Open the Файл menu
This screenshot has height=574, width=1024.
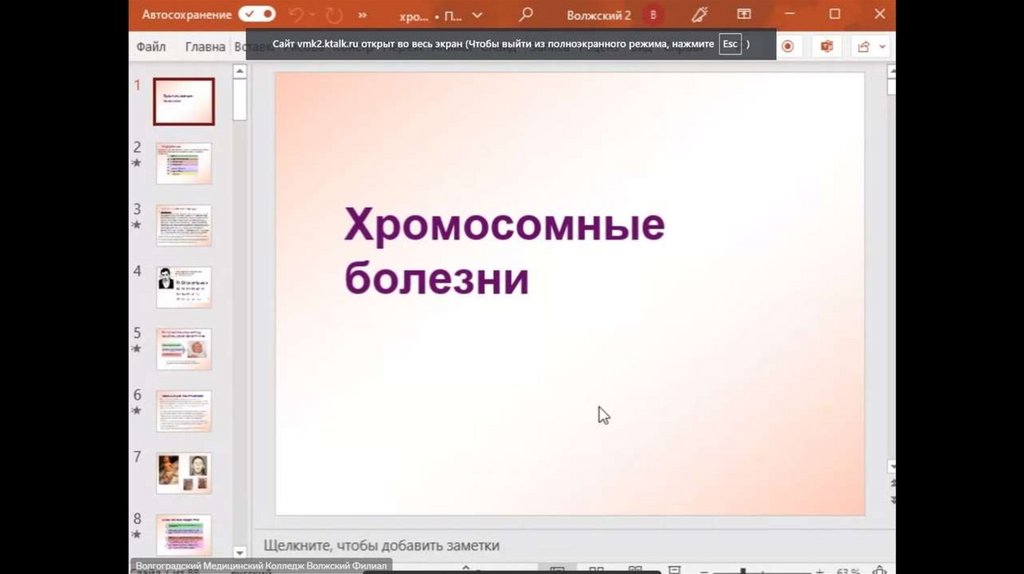[x=151, y=47]
